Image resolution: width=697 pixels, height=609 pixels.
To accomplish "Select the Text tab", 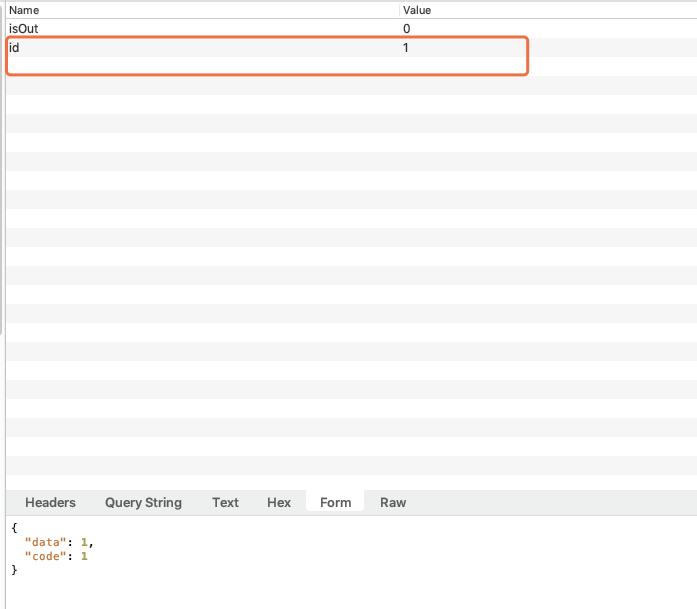I will tap(225, 502).
